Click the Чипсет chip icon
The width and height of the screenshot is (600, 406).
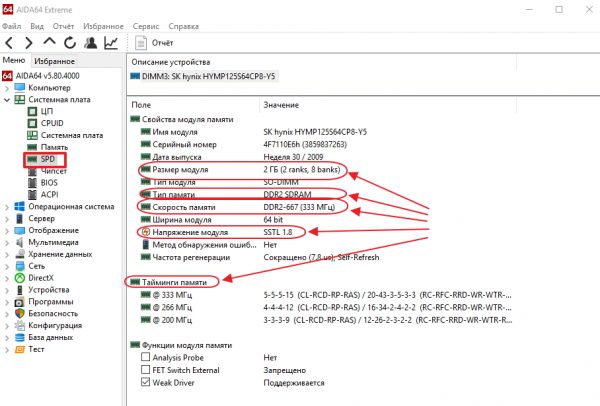point(33,171)
